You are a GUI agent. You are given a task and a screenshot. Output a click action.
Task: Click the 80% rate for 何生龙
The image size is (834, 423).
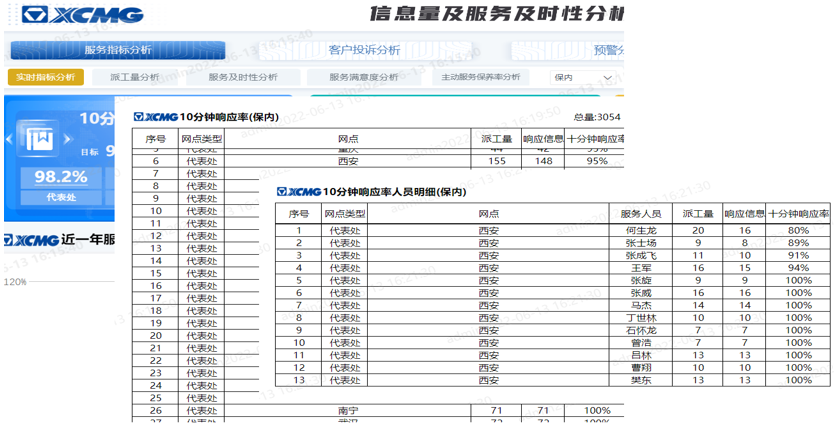798,231
